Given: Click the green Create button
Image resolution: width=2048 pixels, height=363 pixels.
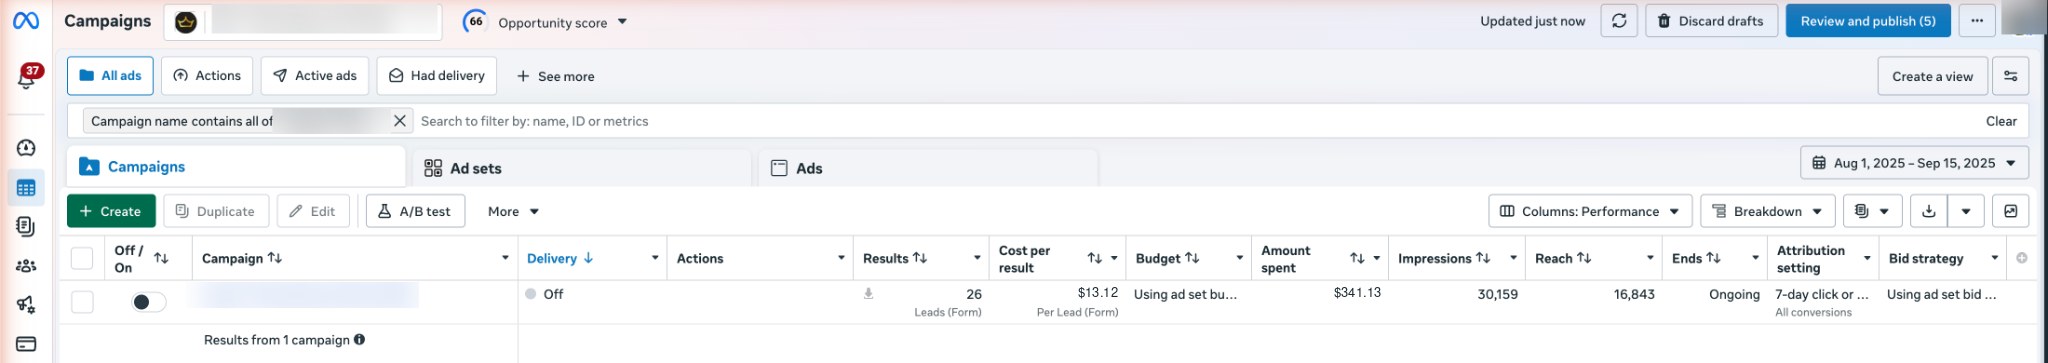Looking at the screenshot, I should [111, 211].
